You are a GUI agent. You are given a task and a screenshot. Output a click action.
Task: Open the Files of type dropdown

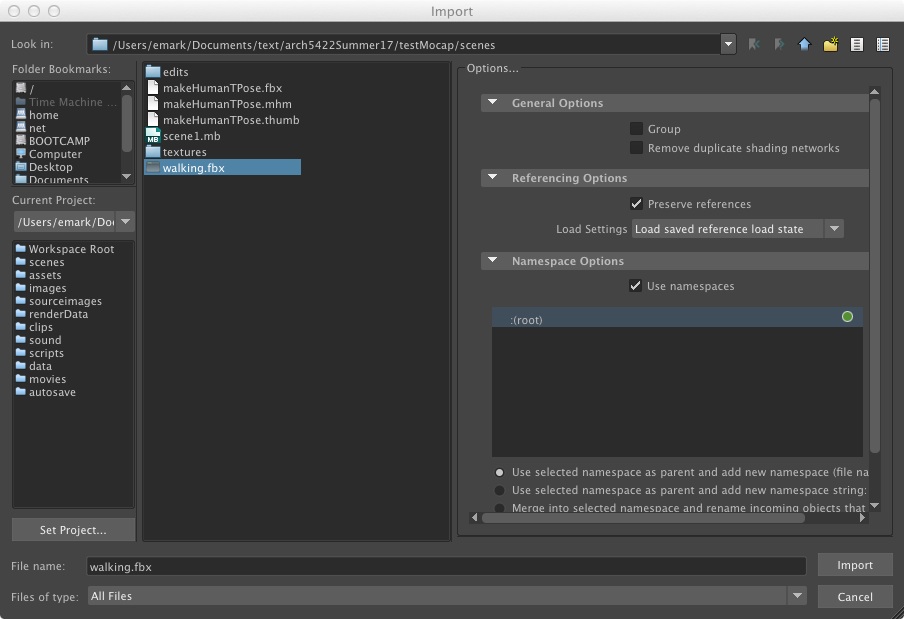point(797,596)
